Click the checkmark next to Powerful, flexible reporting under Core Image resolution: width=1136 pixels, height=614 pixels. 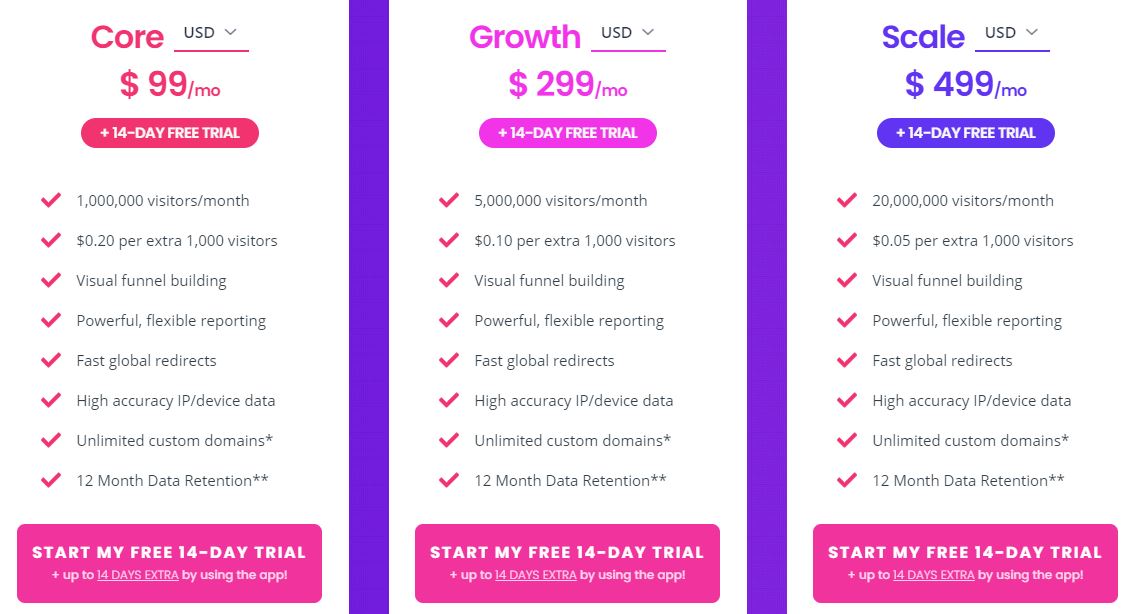click(x=51, y=320)
